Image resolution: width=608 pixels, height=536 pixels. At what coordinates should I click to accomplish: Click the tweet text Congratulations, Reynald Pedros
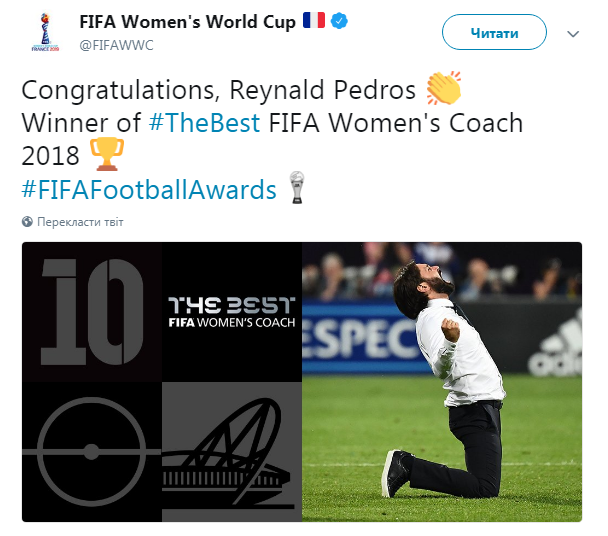tap(220, 91)
